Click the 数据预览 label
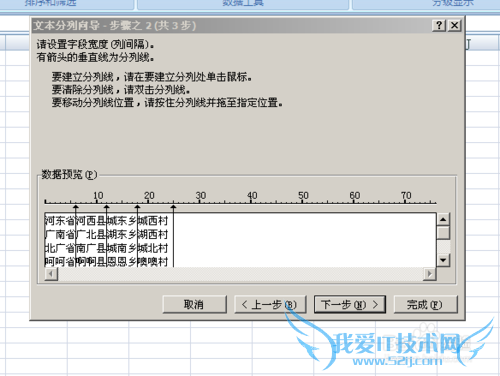The image size is (500, 376). tap(69, 174)
